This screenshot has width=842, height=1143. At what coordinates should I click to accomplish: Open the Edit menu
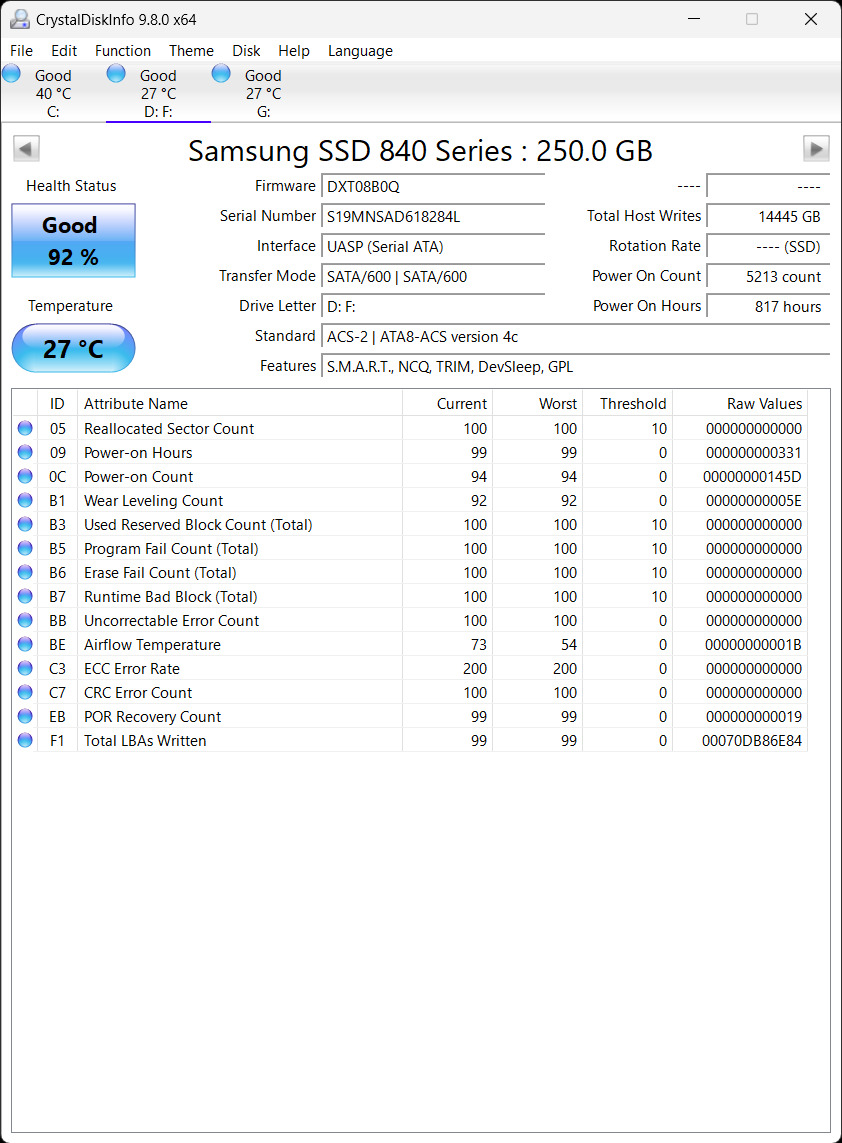(x=64, y=51)
